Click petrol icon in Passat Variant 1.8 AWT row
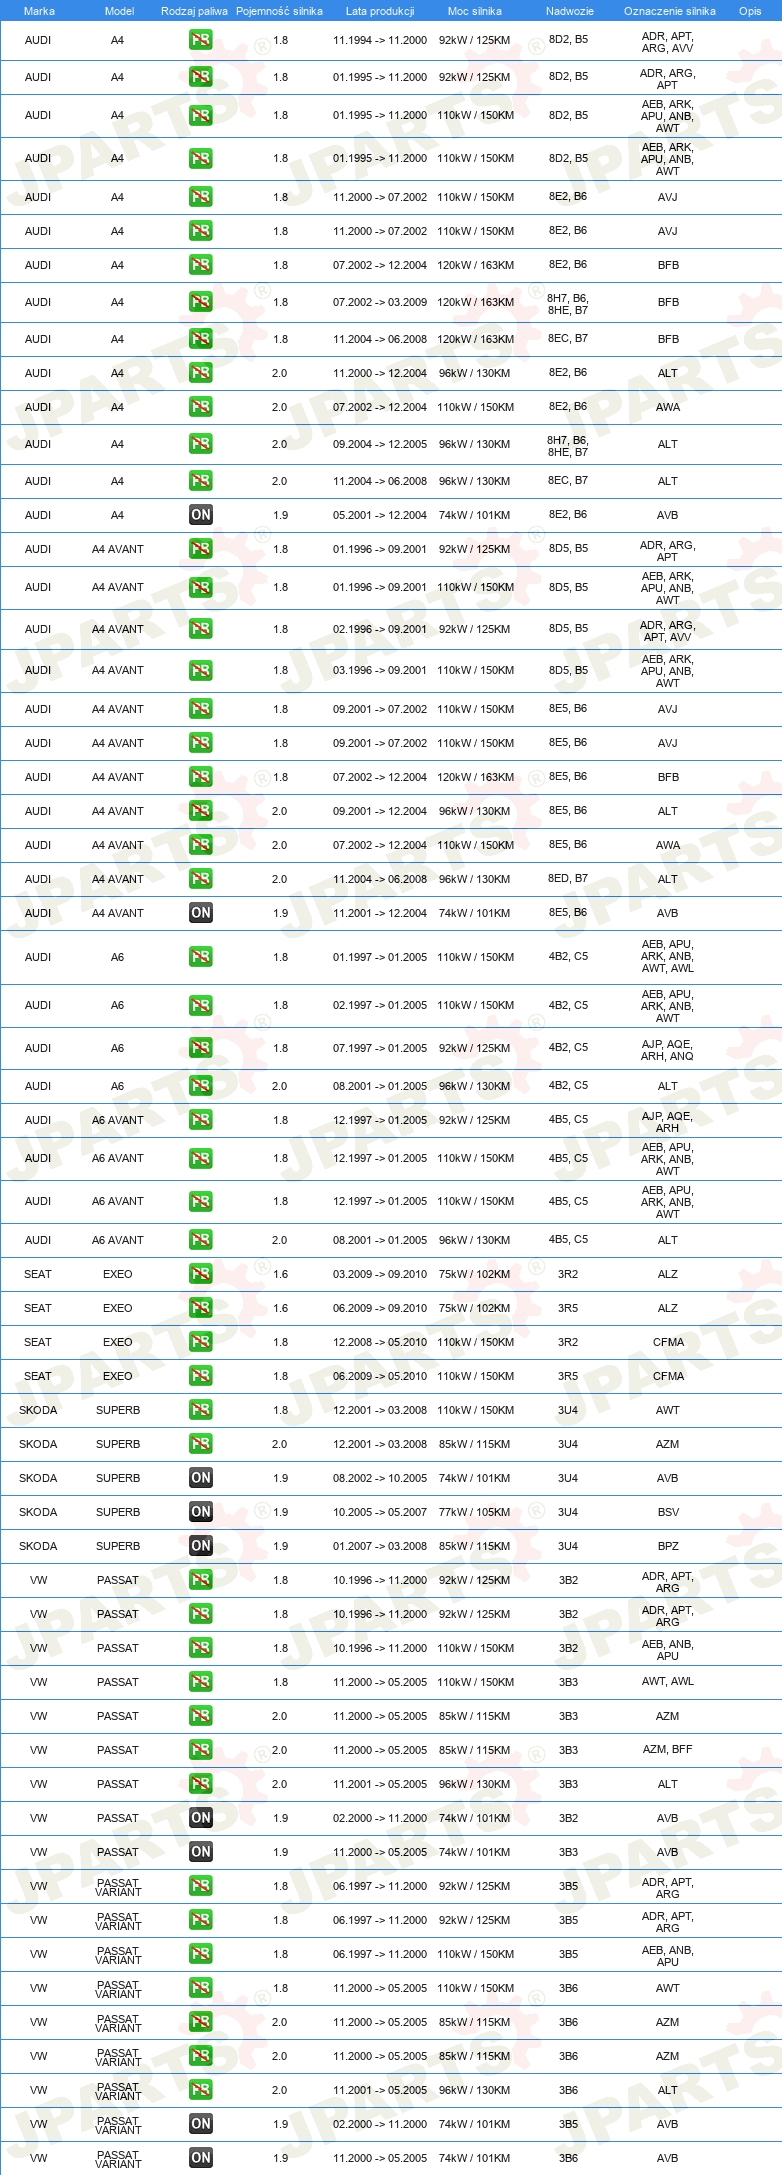The height and width of the screenshot is (2175, 782). (x=201, y=1988)
